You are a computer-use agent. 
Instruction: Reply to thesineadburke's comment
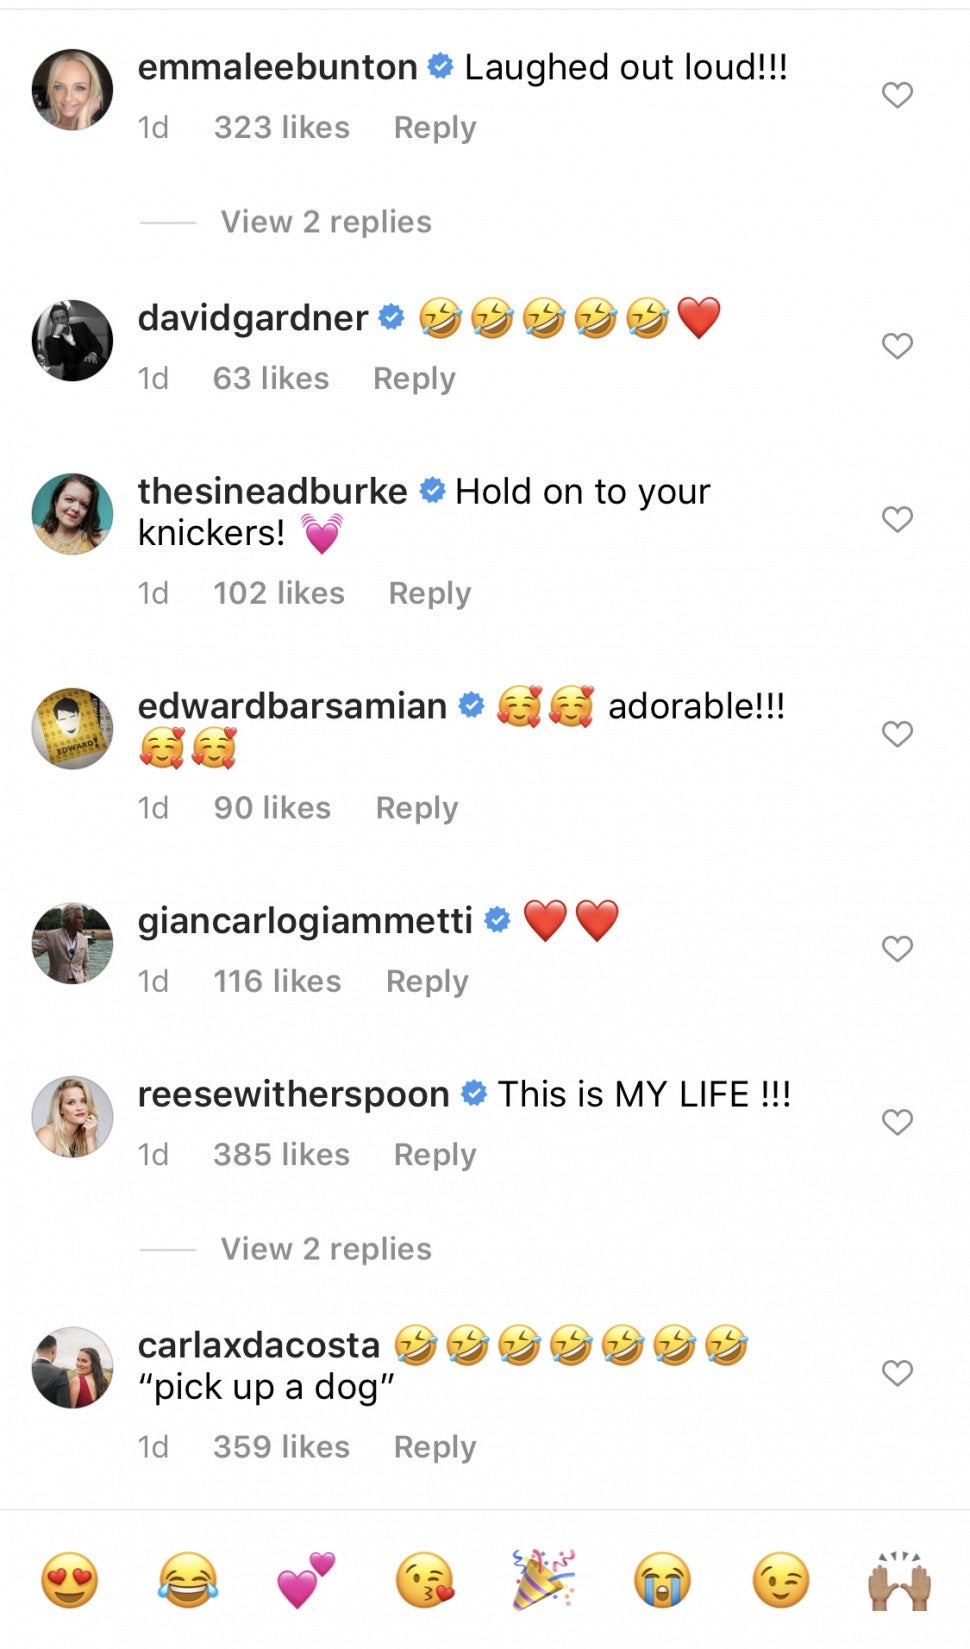[x=429, y=594]
